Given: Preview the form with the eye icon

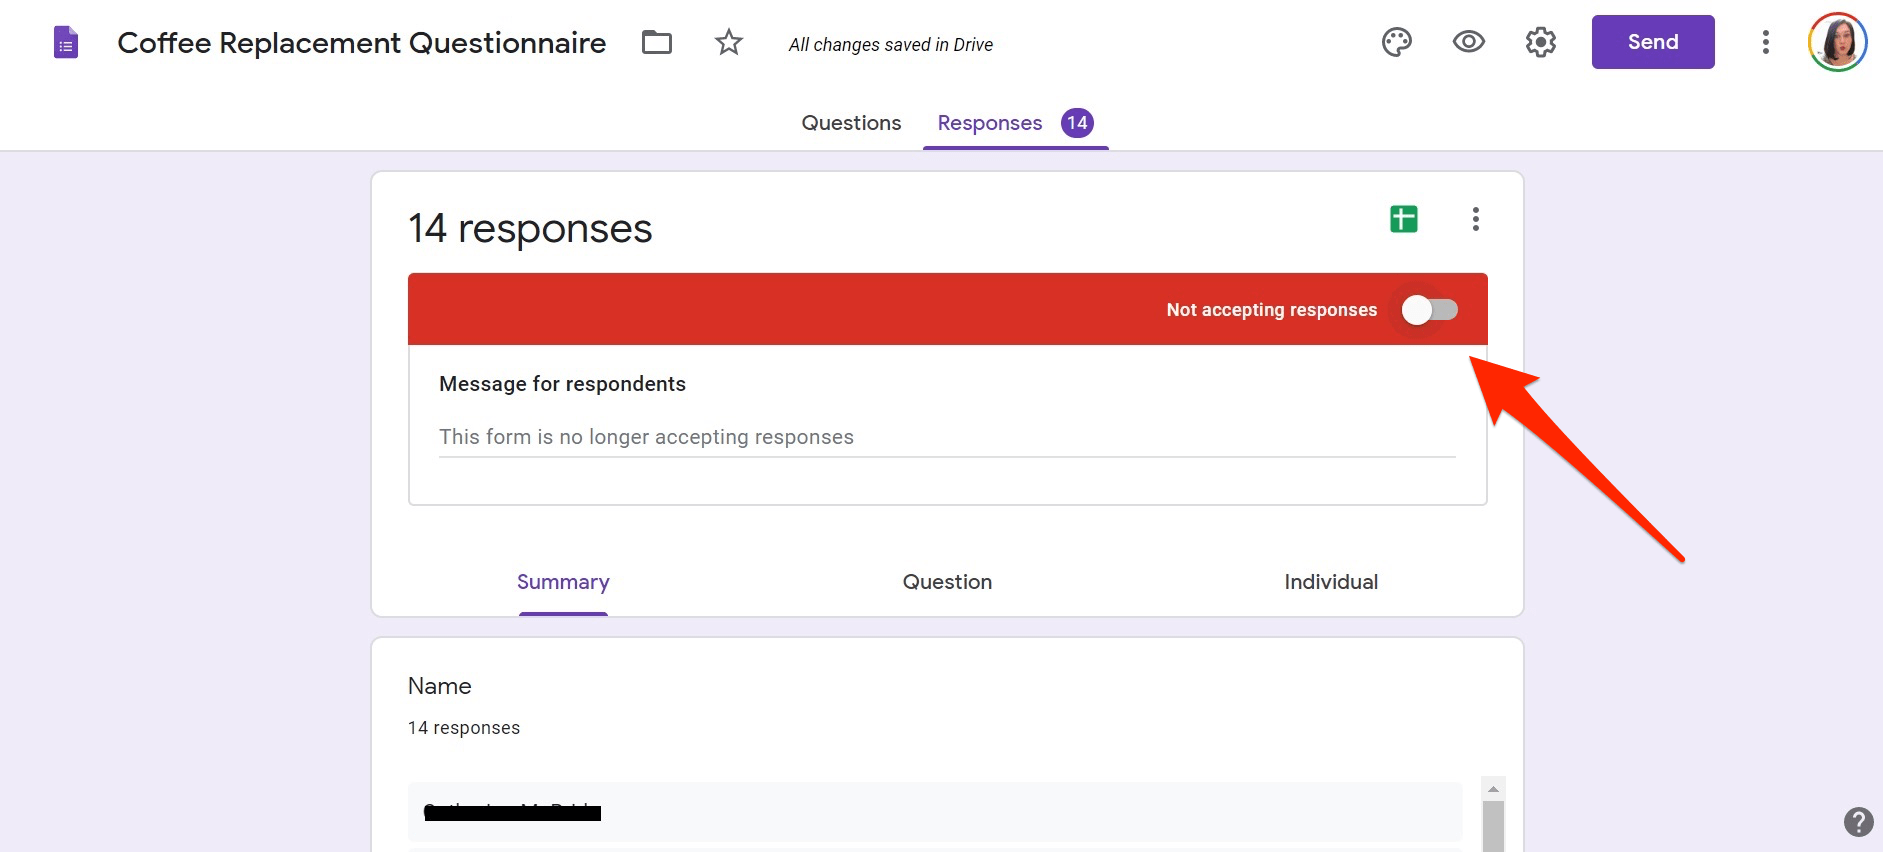Looking at the screenshot, I should tap(1469, 42).
